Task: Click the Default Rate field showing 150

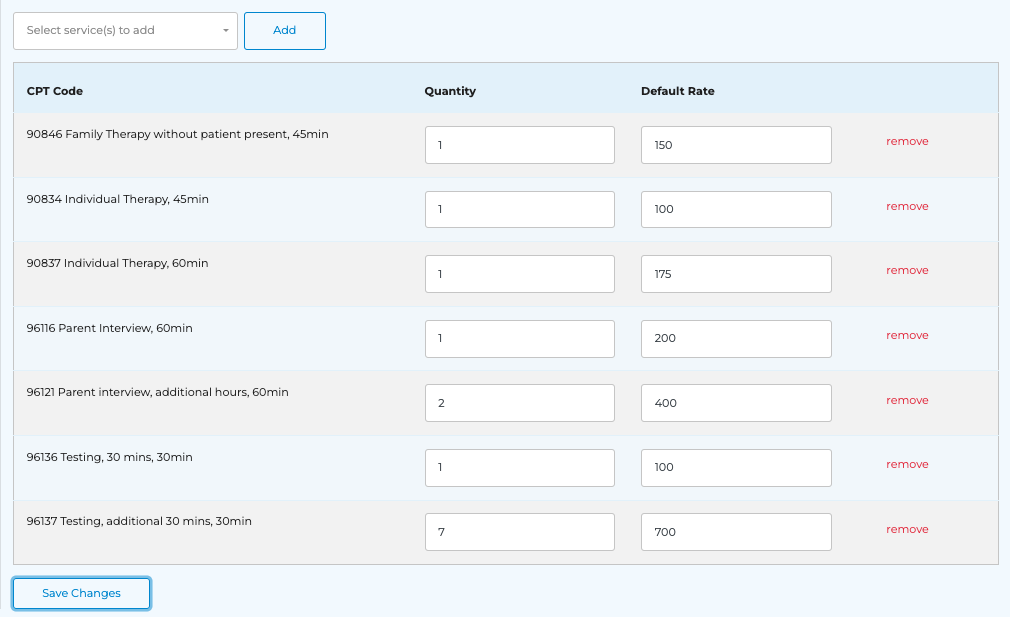Action: (x=736, y=145)
